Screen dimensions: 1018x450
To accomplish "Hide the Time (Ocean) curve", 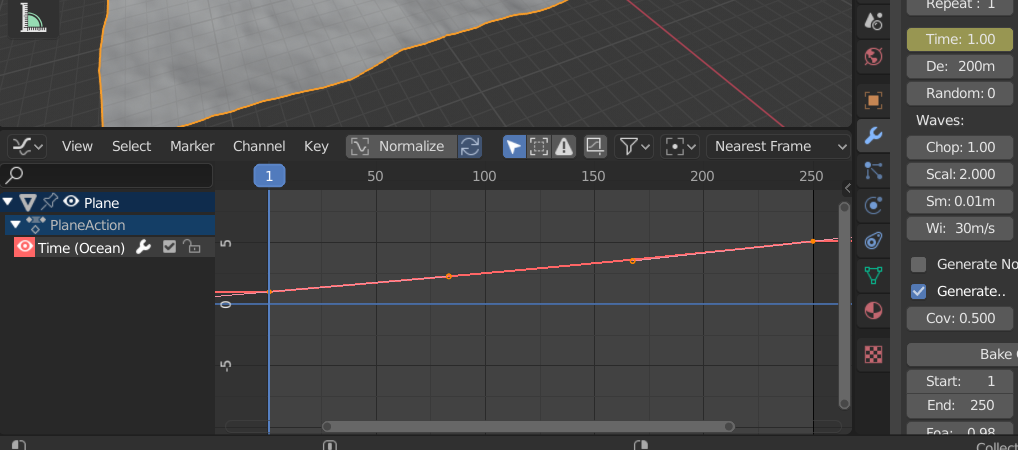I will [x=25, y=247].
